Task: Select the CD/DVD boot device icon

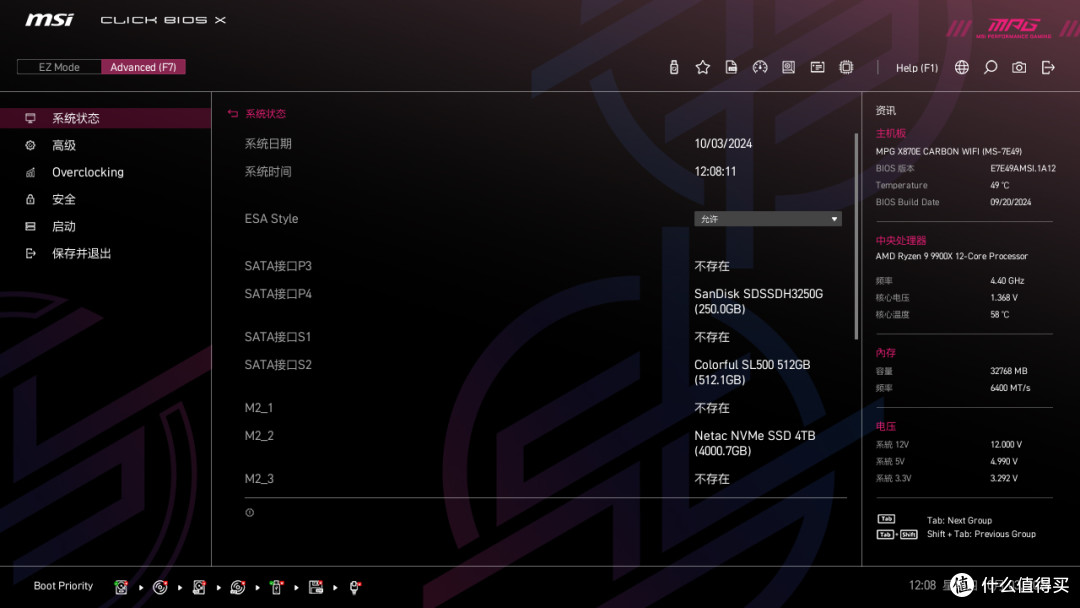Action: [160, 587]
